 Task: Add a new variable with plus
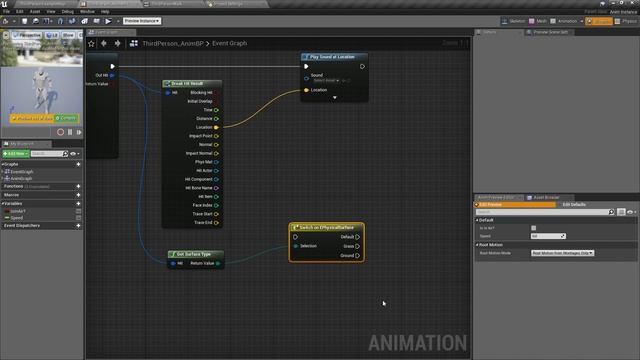78,203
